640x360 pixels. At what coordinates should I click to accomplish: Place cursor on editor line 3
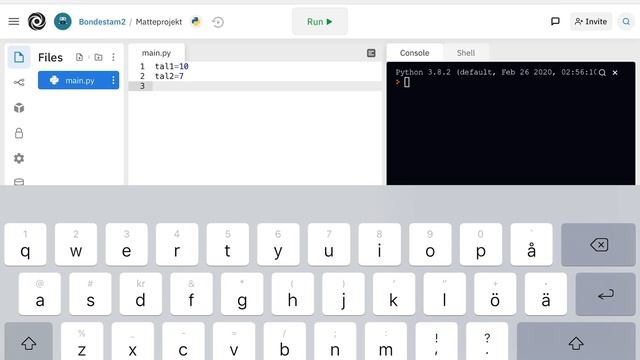click(x=267, y=86)
